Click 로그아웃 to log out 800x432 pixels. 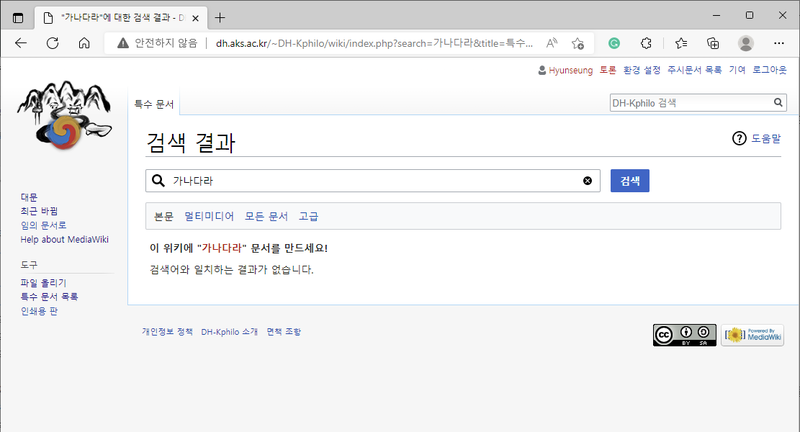769,70
